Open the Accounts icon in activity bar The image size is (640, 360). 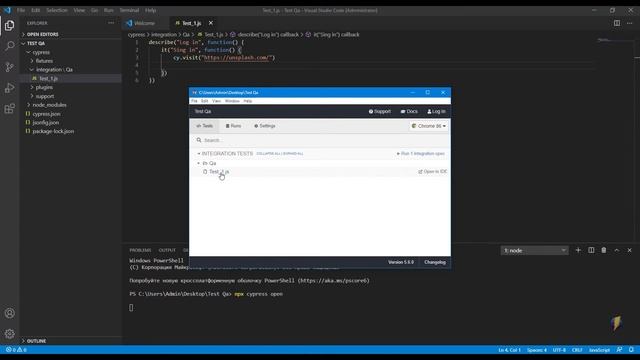click(x=9, y=313)
